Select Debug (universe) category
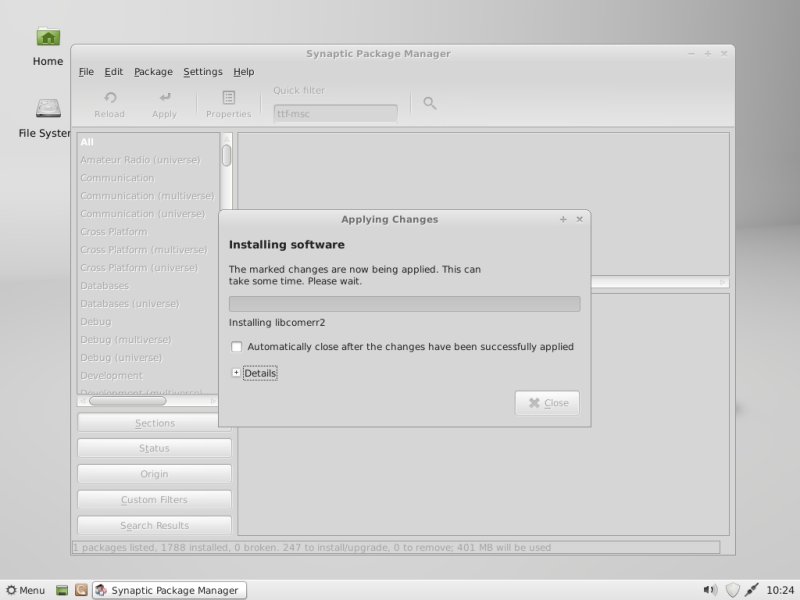Viewport: 800px width, 600px height. pos(148,358)
